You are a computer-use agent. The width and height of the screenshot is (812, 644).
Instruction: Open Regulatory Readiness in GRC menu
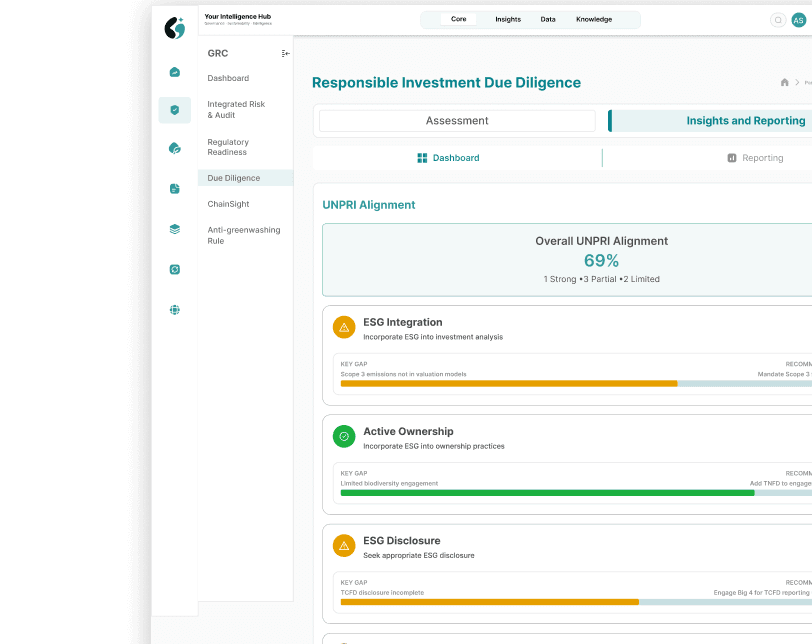(x=228, y=147)
